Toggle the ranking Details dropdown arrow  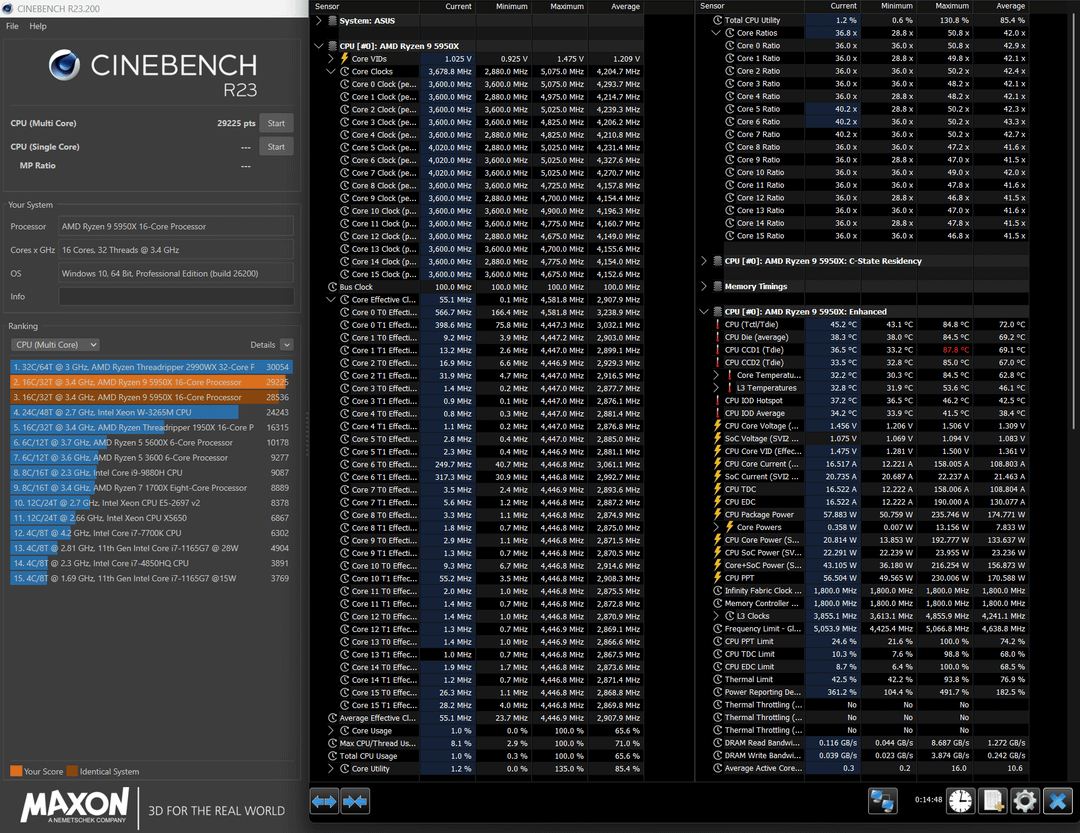287,345
